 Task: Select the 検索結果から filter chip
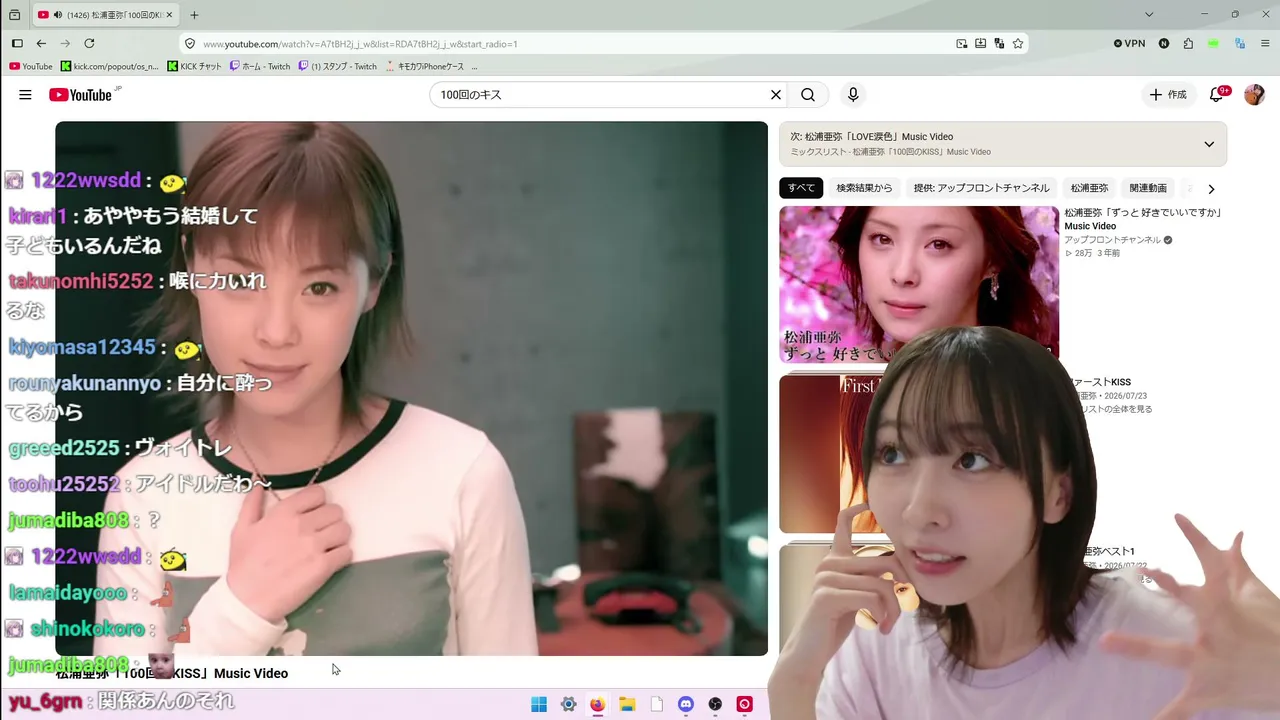pyautogui.click(x=864, y=188)
